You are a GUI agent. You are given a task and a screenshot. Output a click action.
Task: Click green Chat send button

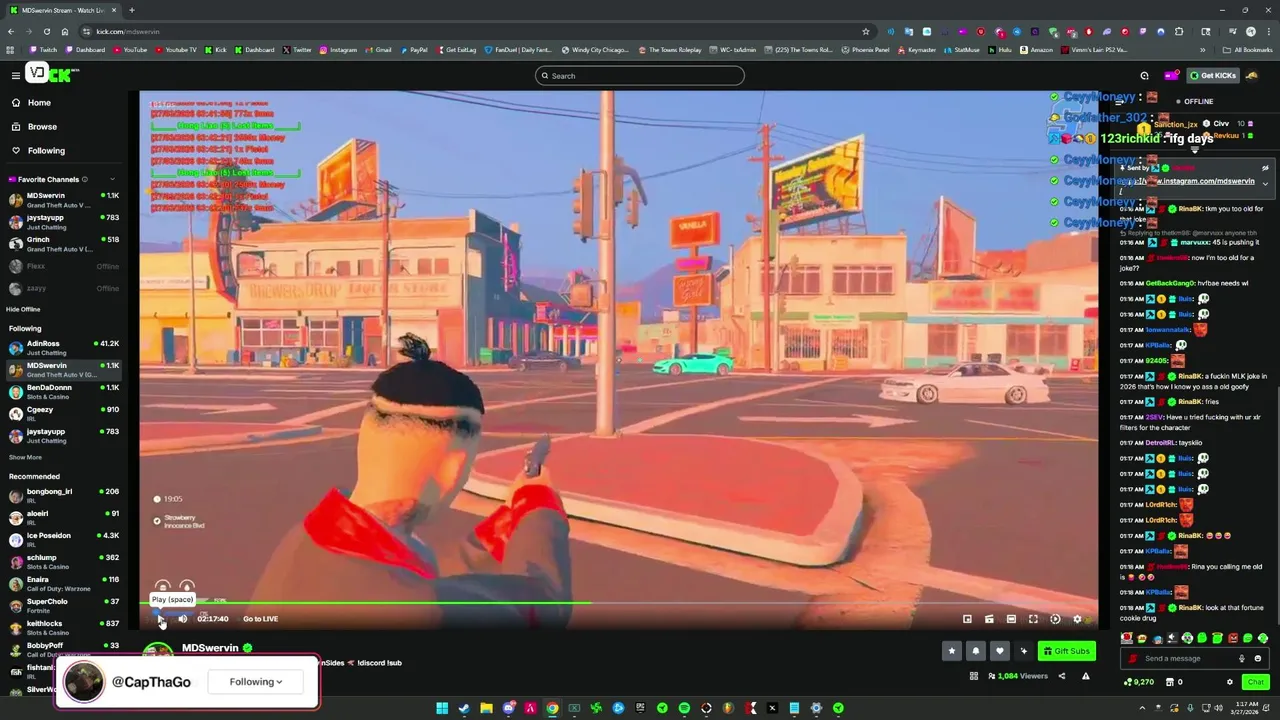point(1255,682)
